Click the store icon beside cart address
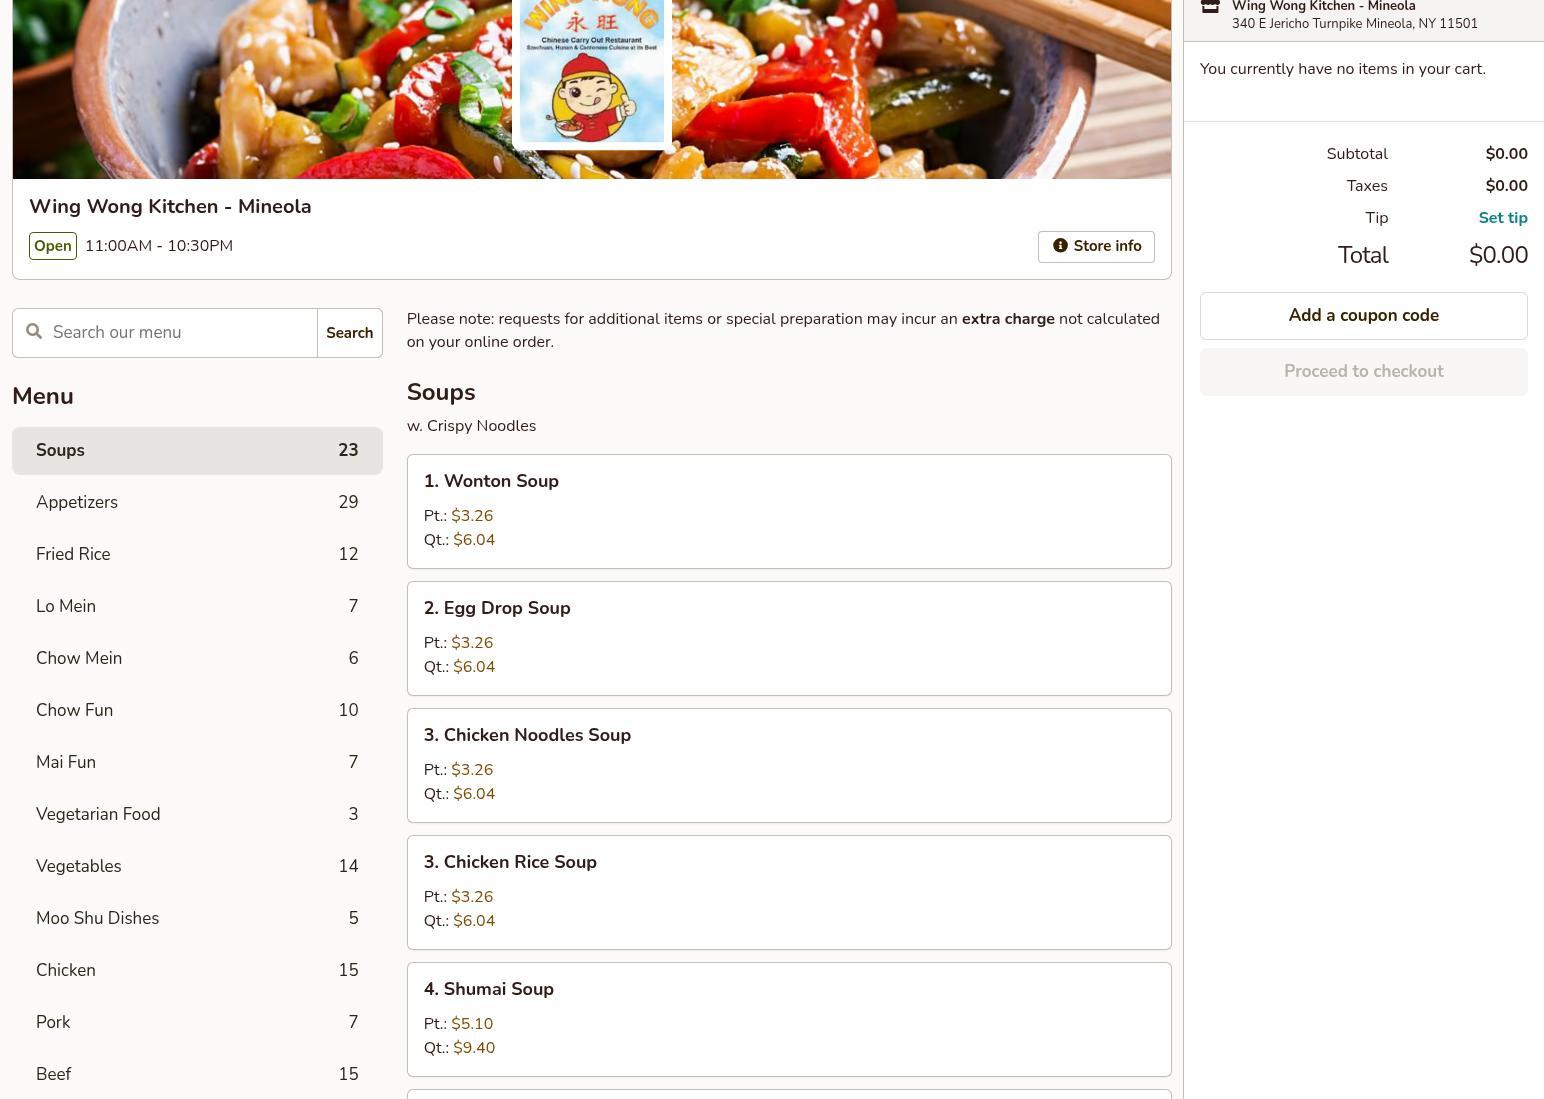 point(1210,6)
